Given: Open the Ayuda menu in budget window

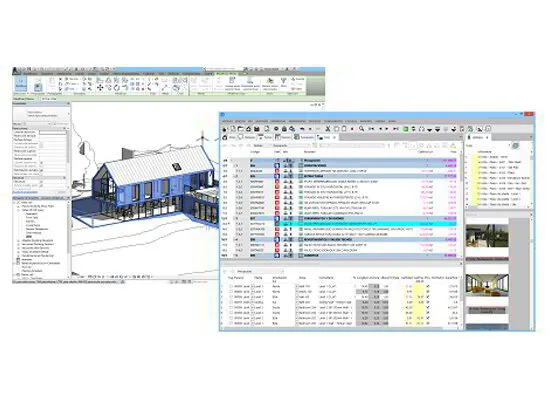Looking at the screenshot, I should pos(392,121).
